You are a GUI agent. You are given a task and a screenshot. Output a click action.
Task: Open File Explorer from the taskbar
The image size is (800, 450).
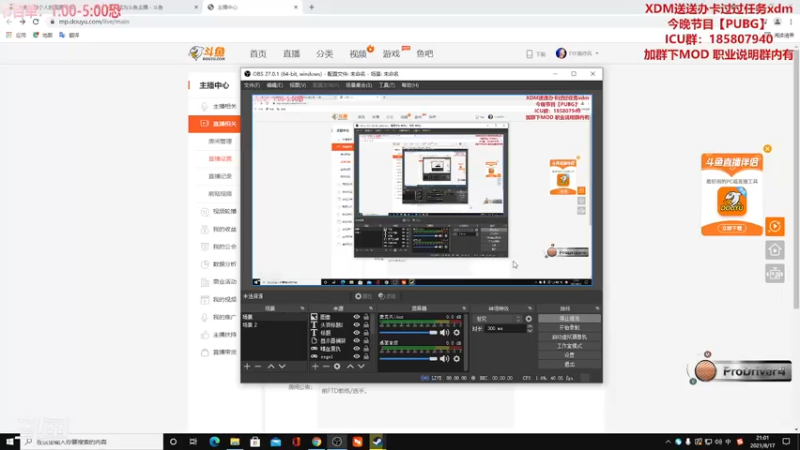click(x=235, y=442)
